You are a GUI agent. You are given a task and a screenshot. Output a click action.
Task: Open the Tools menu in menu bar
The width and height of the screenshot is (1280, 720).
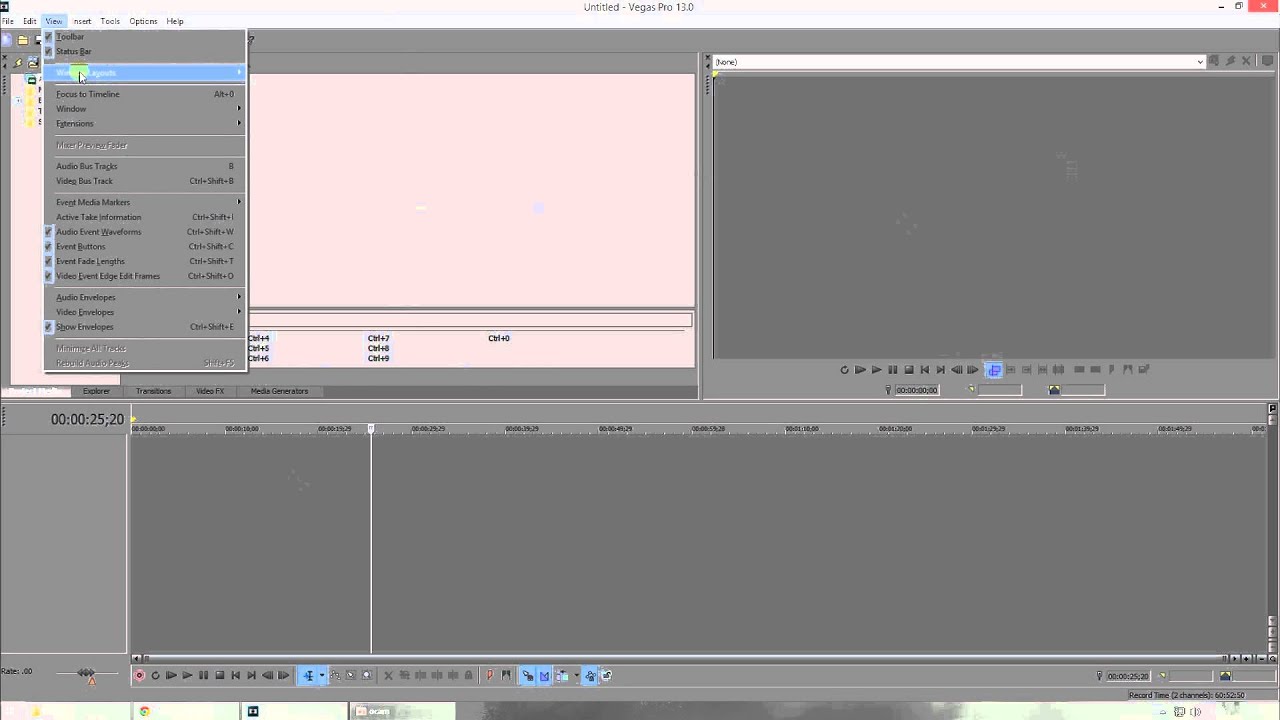click(x=110, y=21)
